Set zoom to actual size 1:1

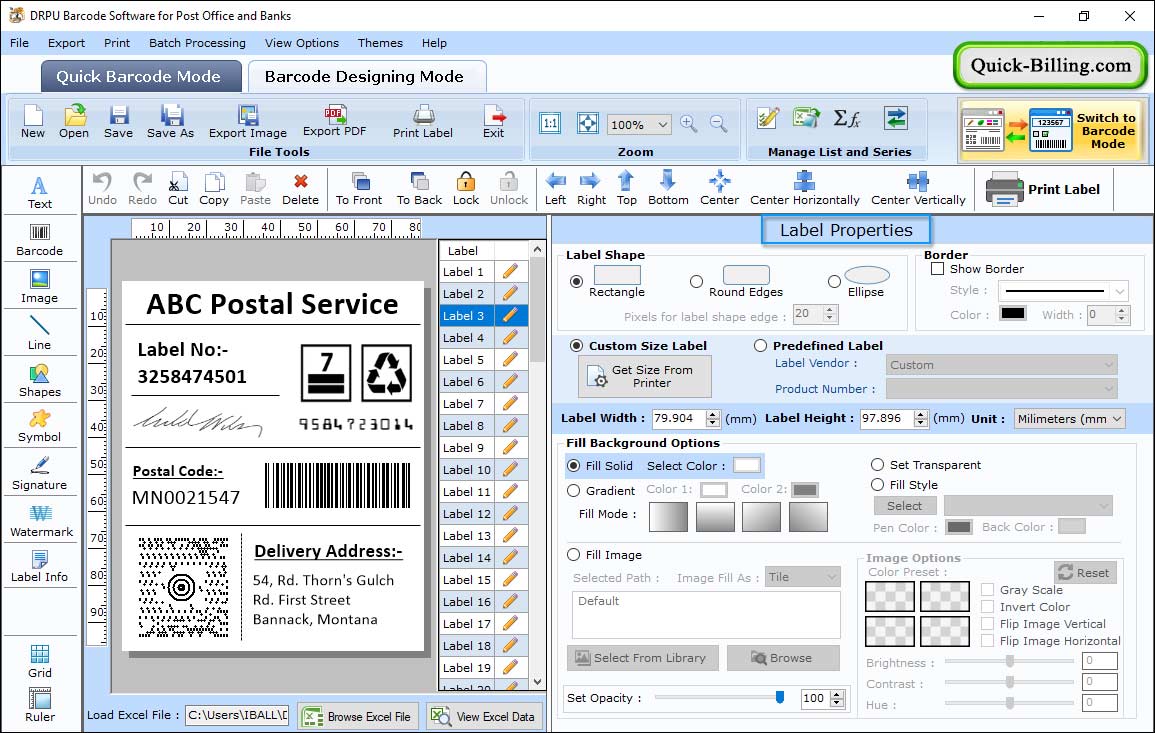550,123
